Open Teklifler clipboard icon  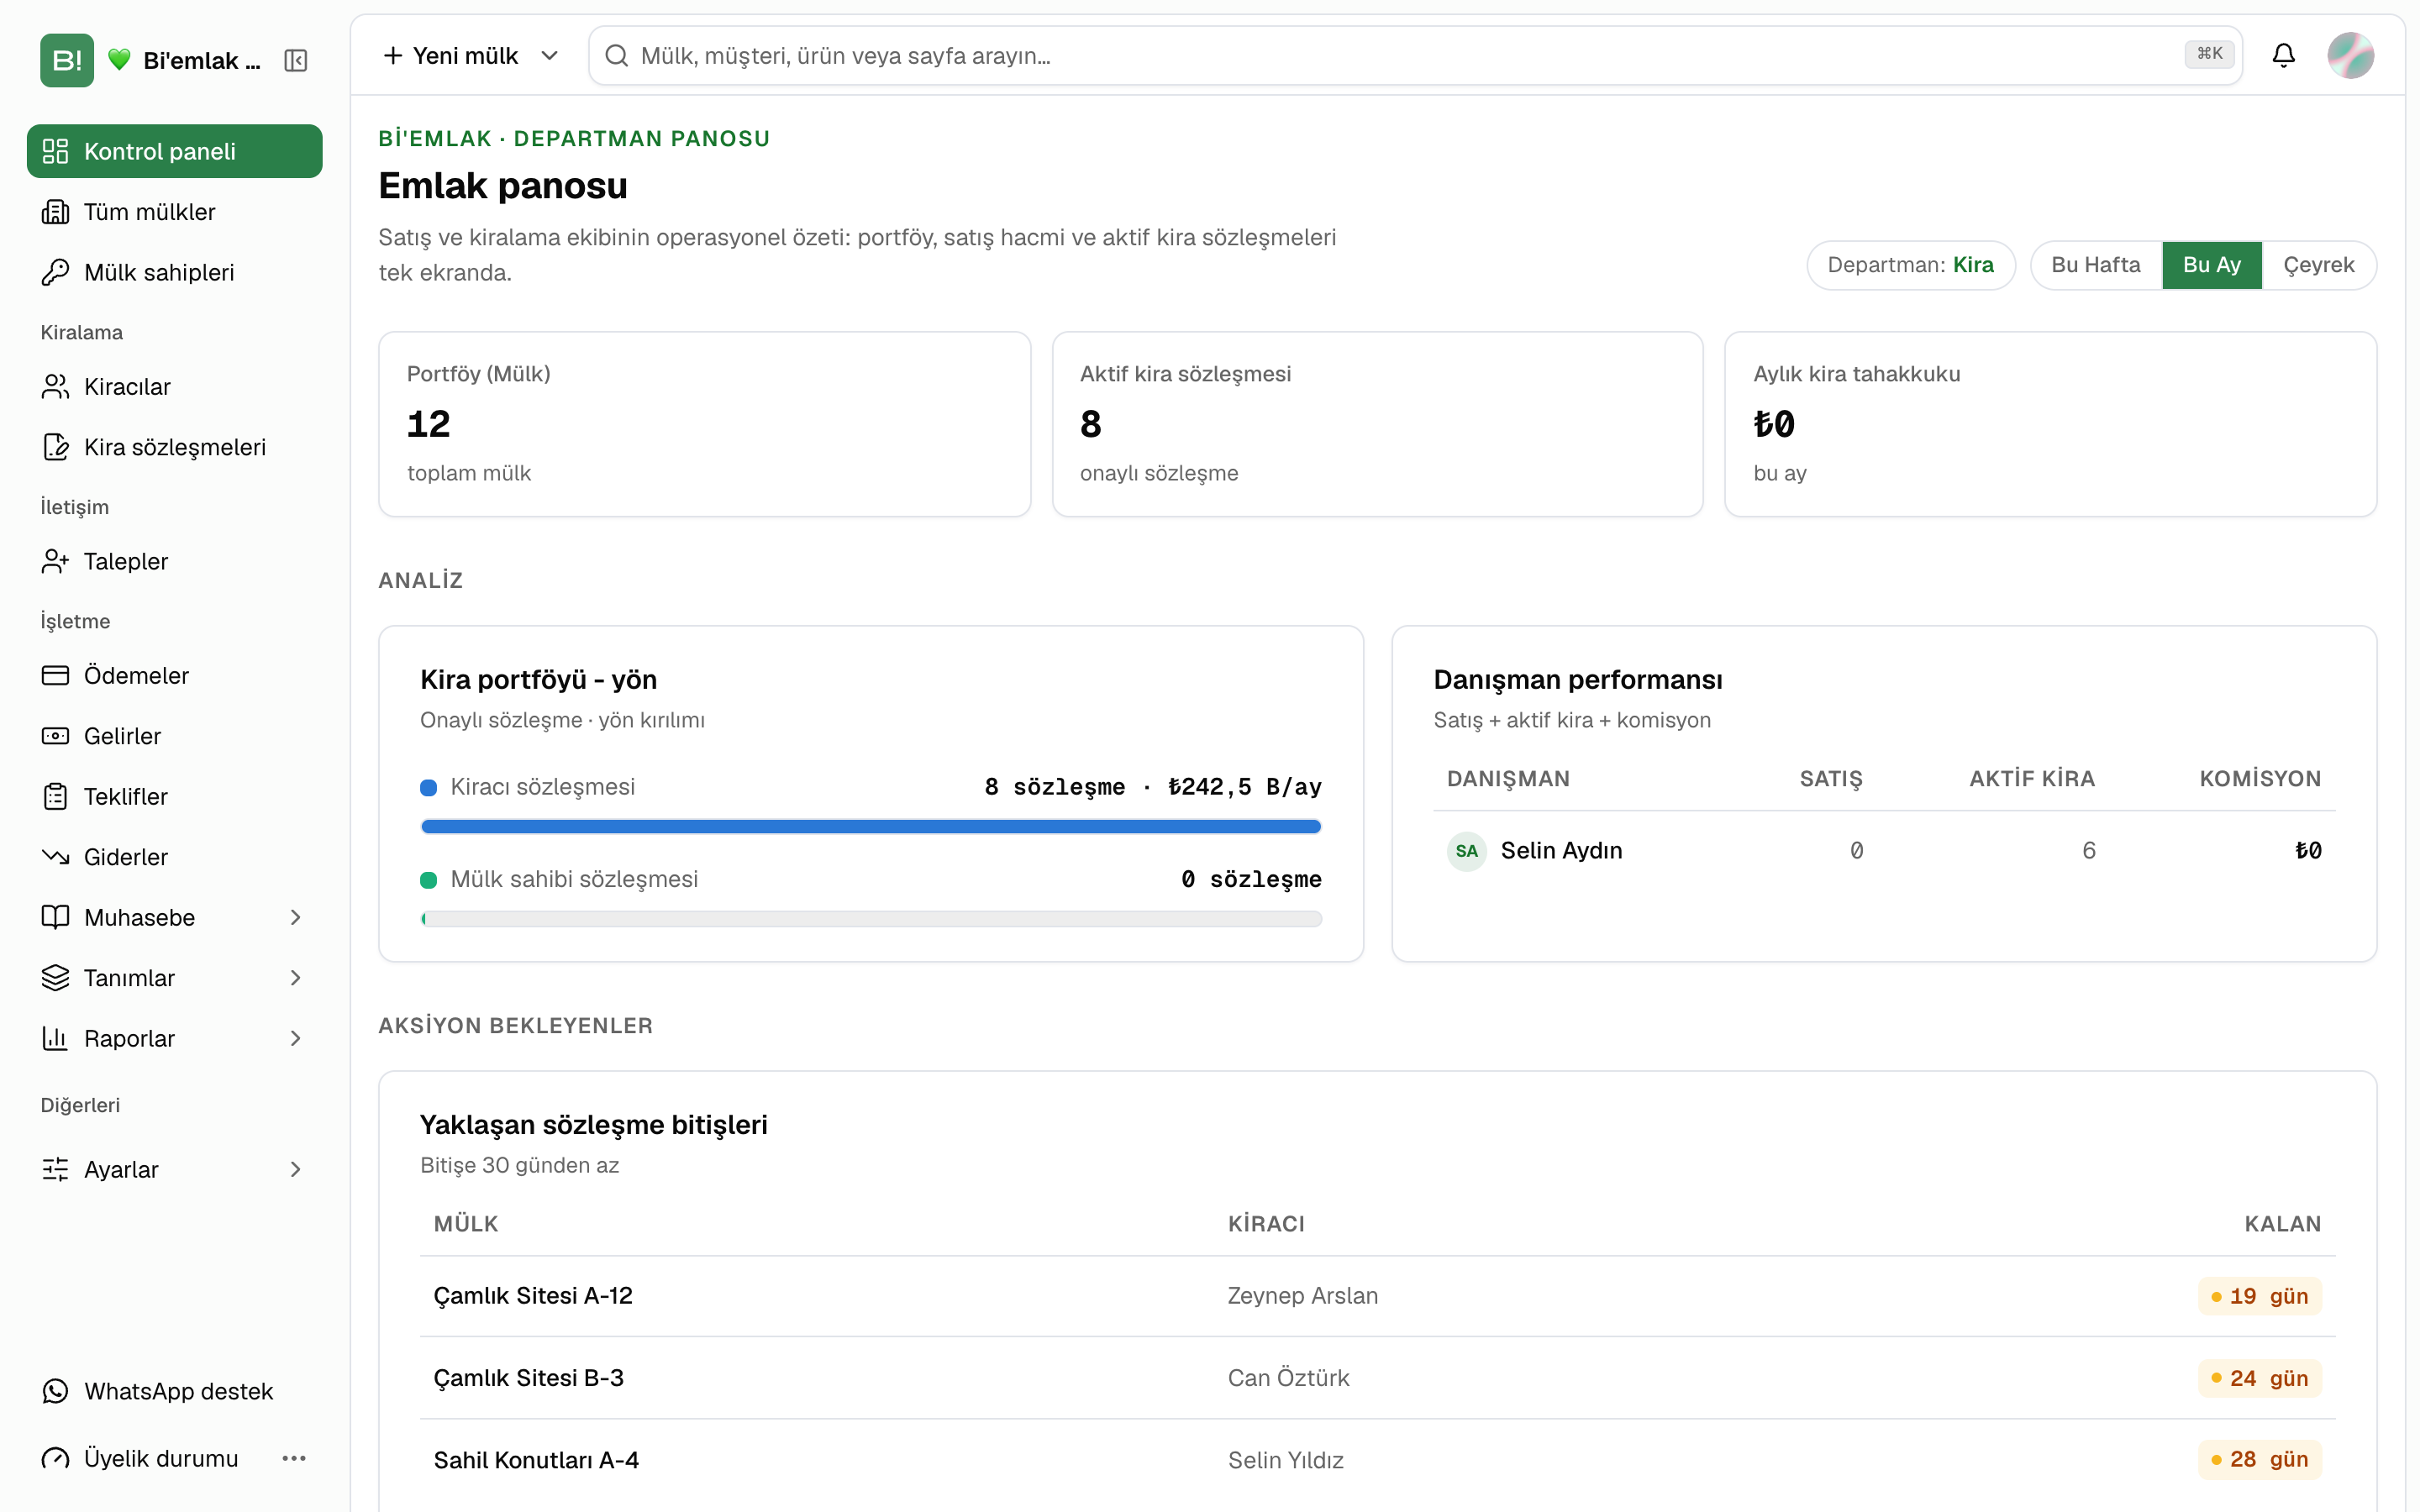[55, 797]
